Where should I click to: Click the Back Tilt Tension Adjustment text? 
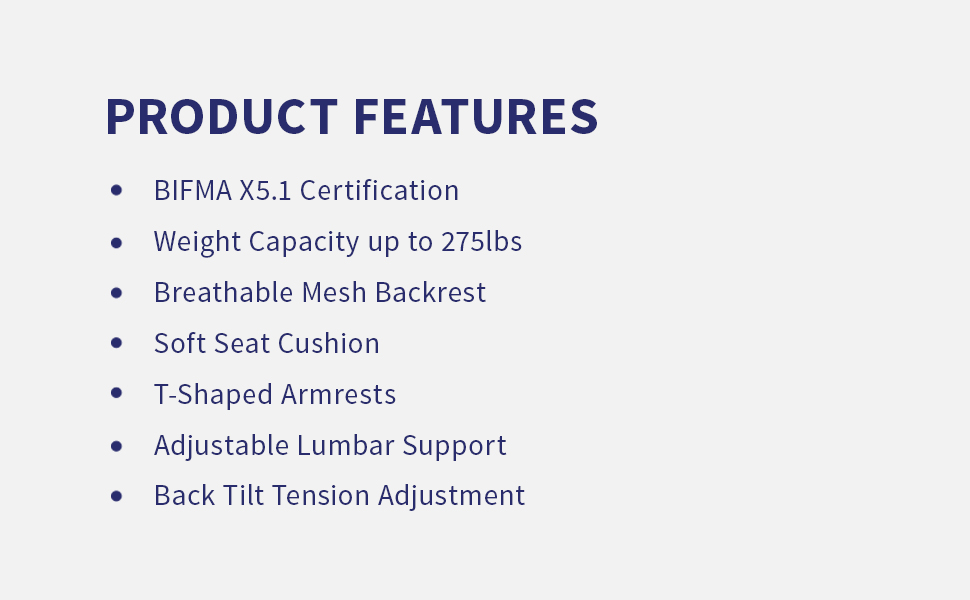pyautogui.click(x=339, y=495)
